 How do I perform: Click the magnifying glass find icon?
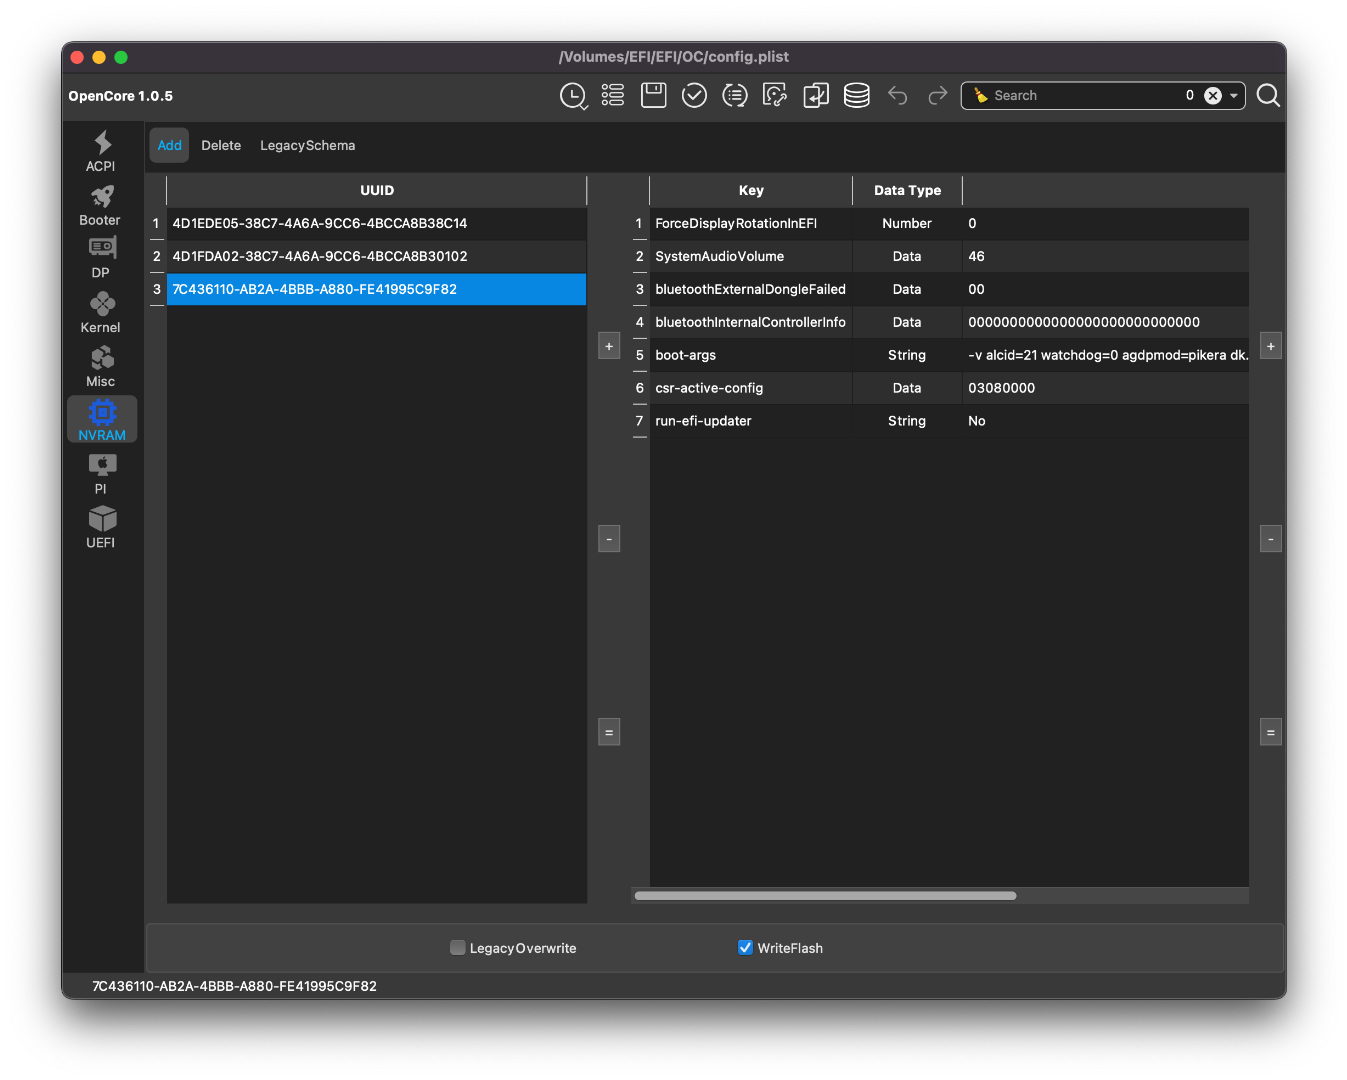[1268, 95]
